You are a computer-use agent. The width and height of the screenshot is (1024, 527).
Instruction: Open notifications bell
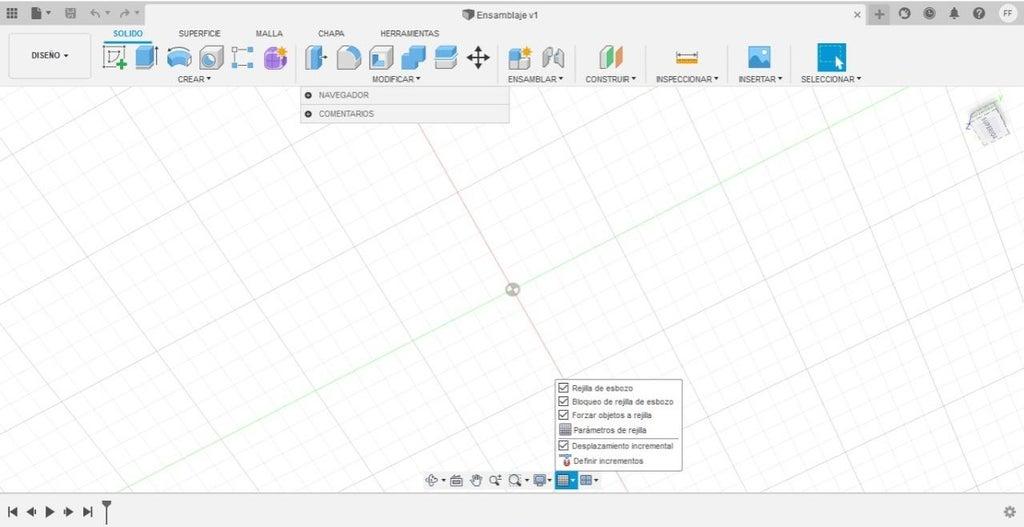click(954, 13)
